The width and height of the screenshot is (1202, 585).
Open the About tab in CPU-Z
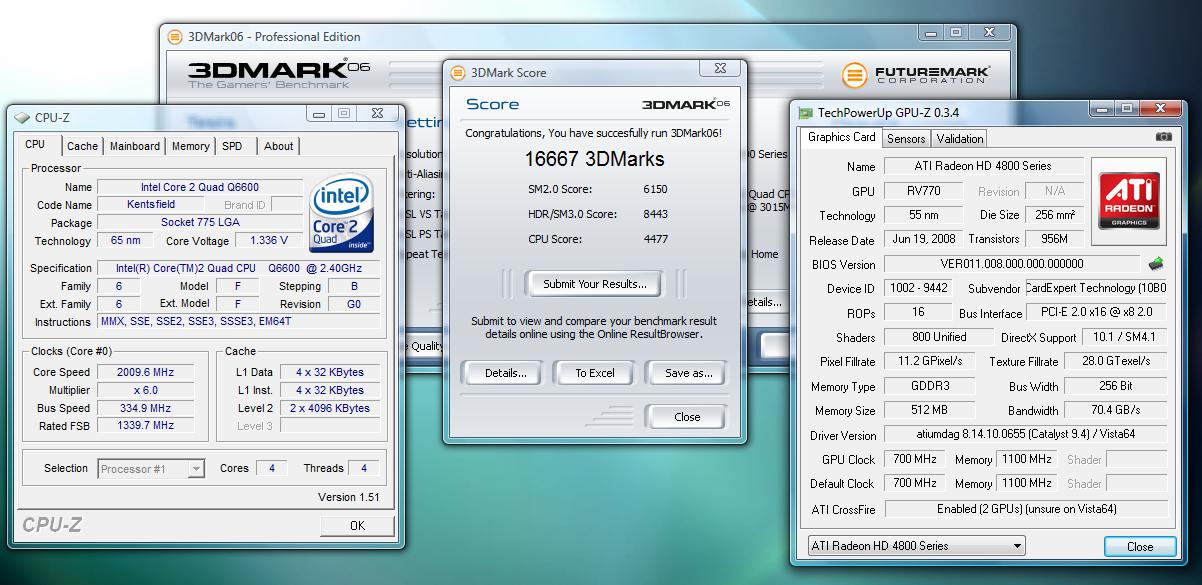coord(278,146)
